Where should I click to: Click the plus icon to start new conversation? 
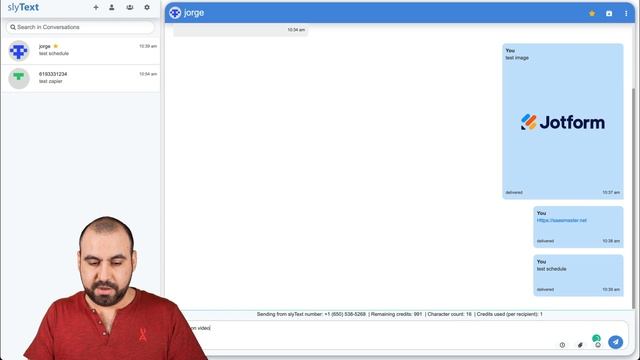point(96,7)
